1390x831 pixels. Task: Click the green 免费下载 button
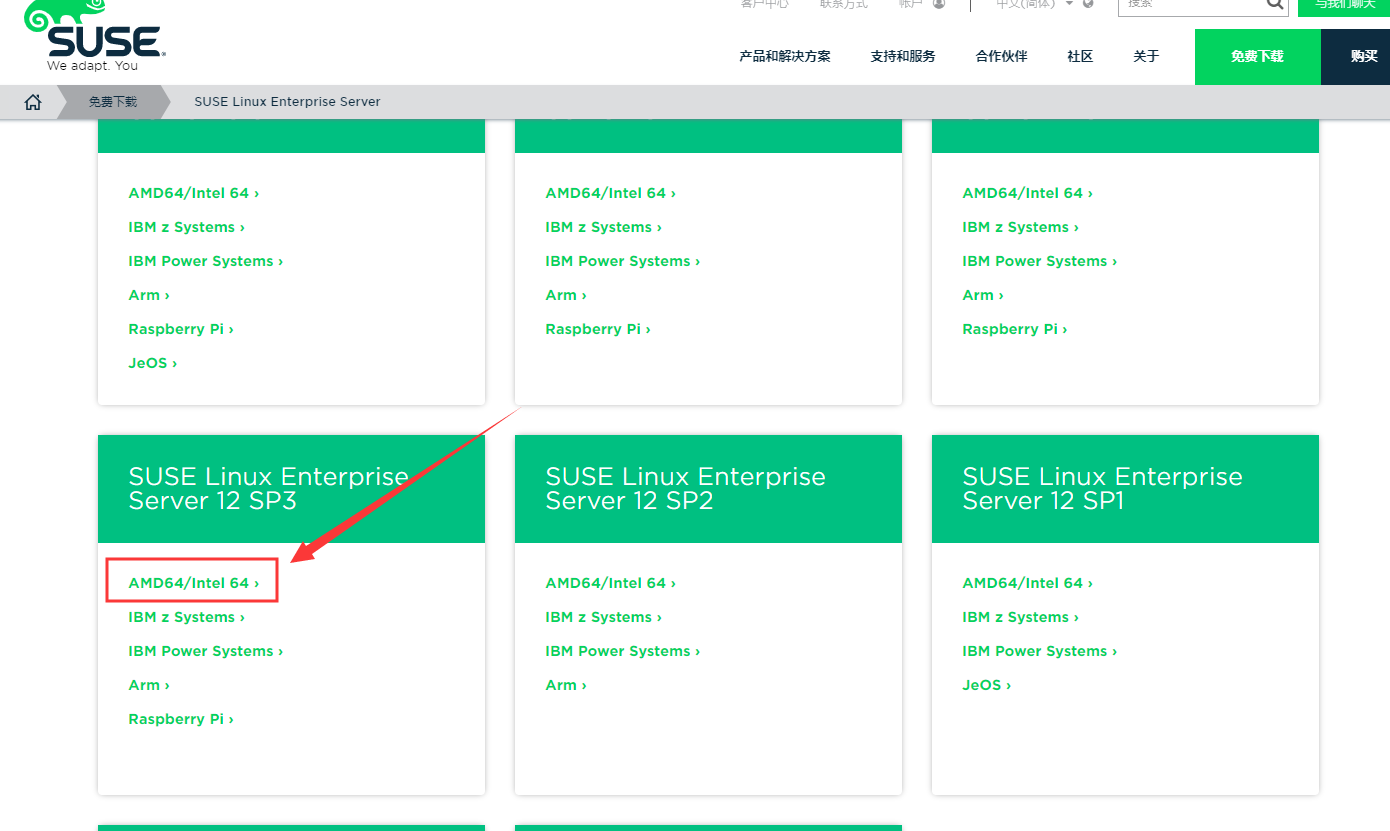point(1257,57)
